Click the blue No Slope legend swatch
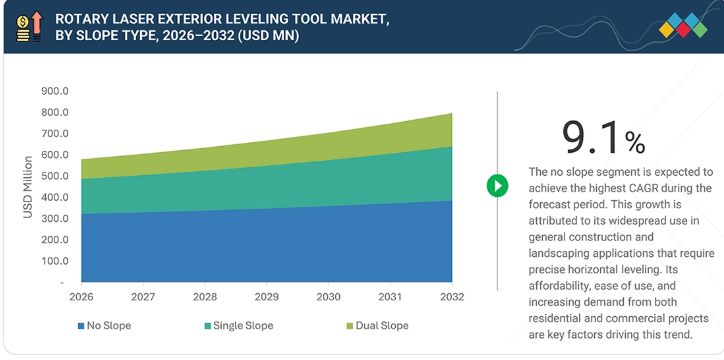This screenshot has width=724, height=360. [81, 326]
